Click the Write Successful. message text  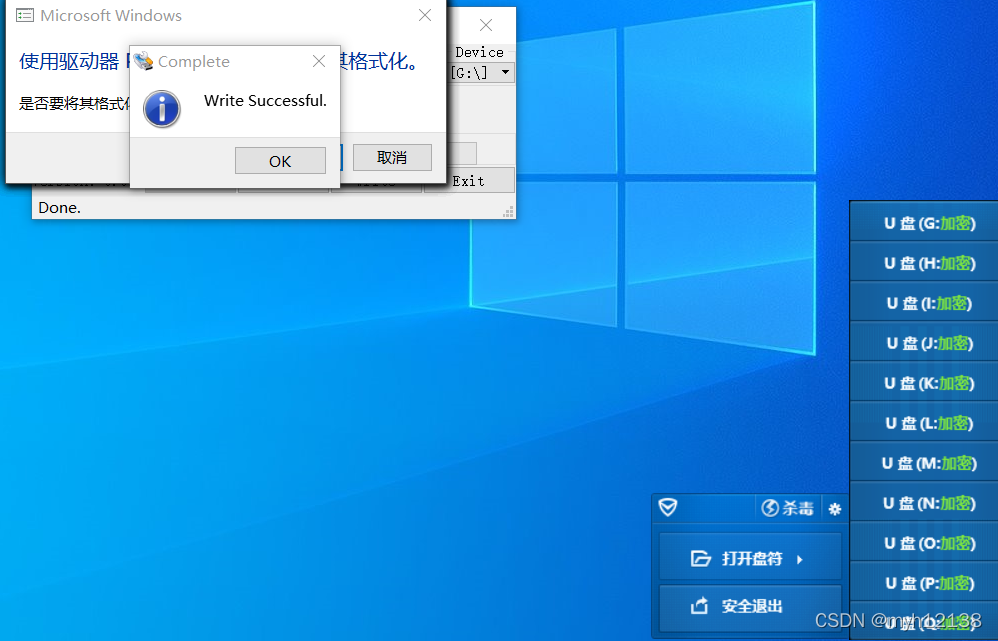(x=265, y=101)
